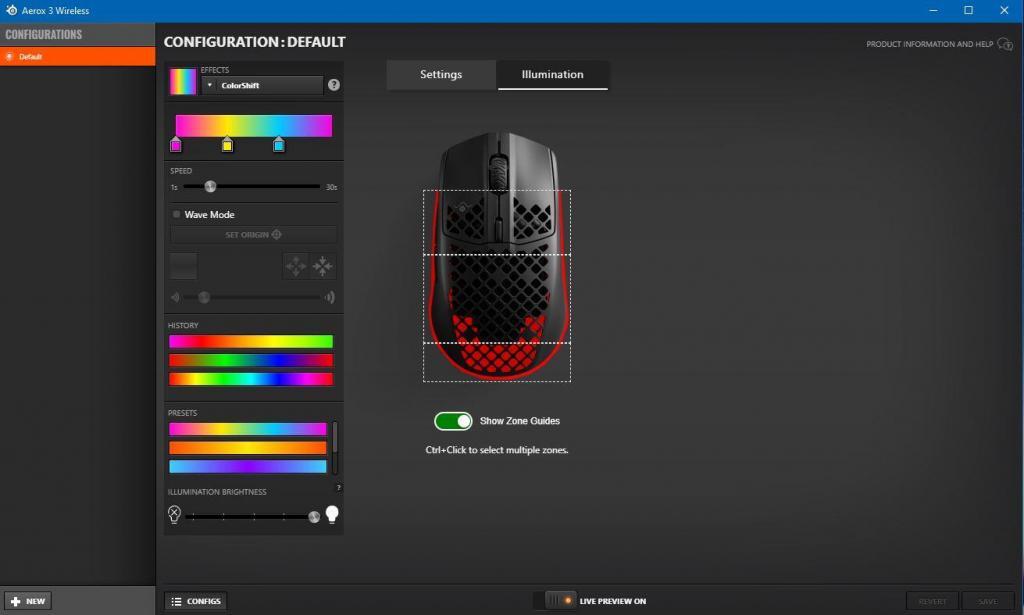Click the illumination brightness help icon
1024x615 pixels.
click(x=338, y=488)
